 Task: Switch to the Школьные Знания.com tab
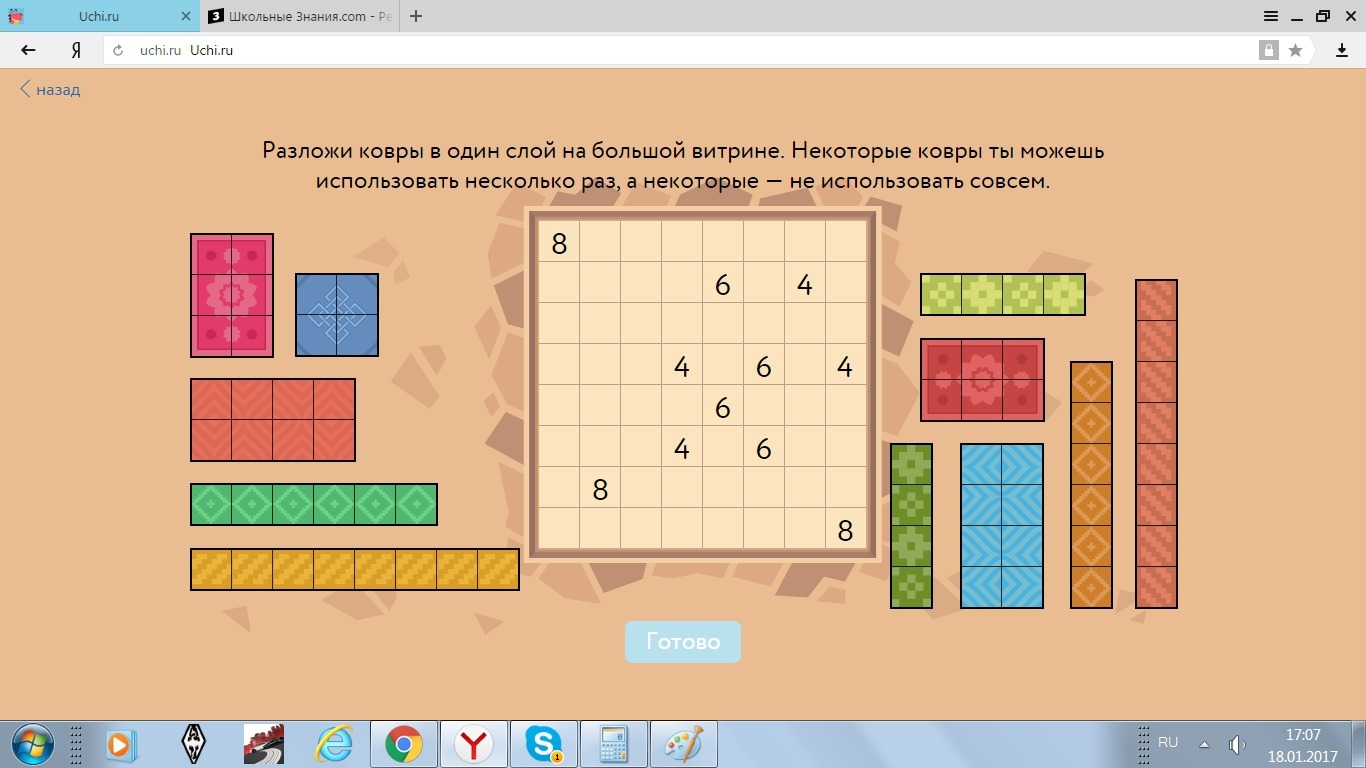[300, 16]
